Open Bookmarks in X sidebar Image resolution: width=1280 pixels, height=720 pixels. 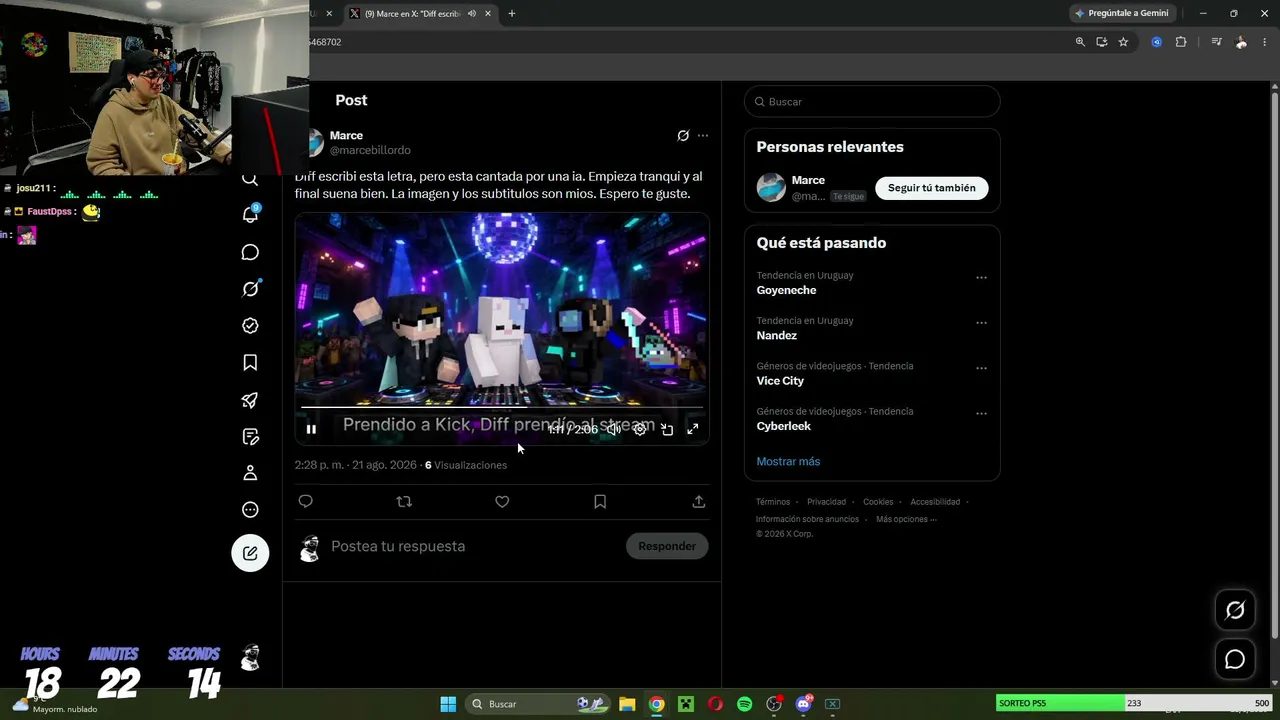pyautogui.click(x=250, y=363)
